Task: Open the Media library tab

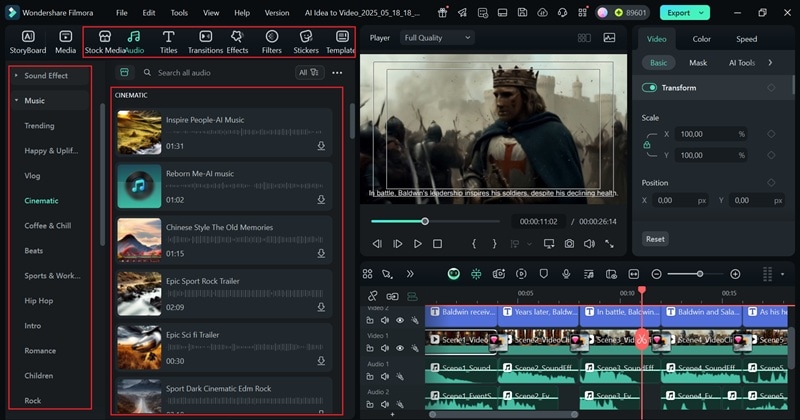Action: point(65,42)
